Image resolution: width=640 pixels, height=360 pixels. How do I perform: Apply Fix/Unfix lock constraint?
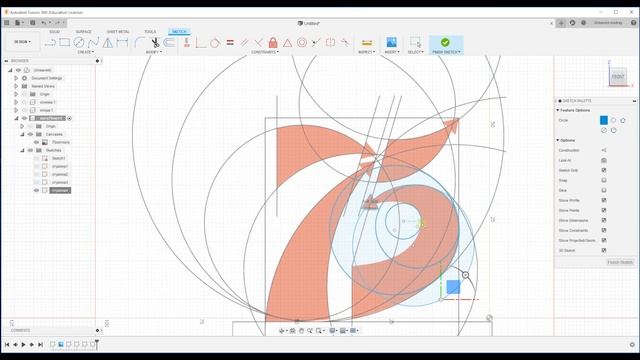[273, 42]
